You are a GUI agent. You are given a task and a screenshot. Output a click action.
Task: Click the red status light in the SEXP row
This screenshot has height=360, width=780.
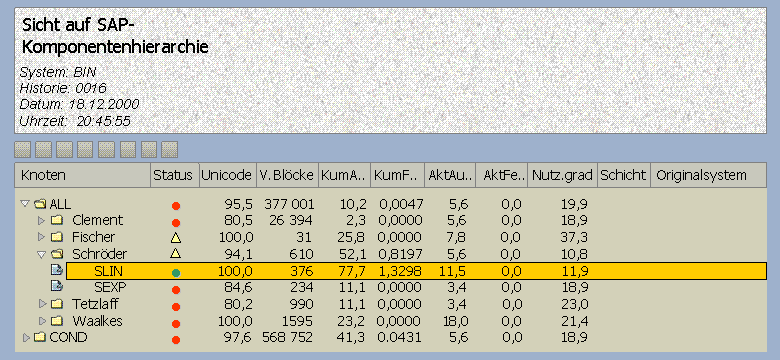pos(176,289)
